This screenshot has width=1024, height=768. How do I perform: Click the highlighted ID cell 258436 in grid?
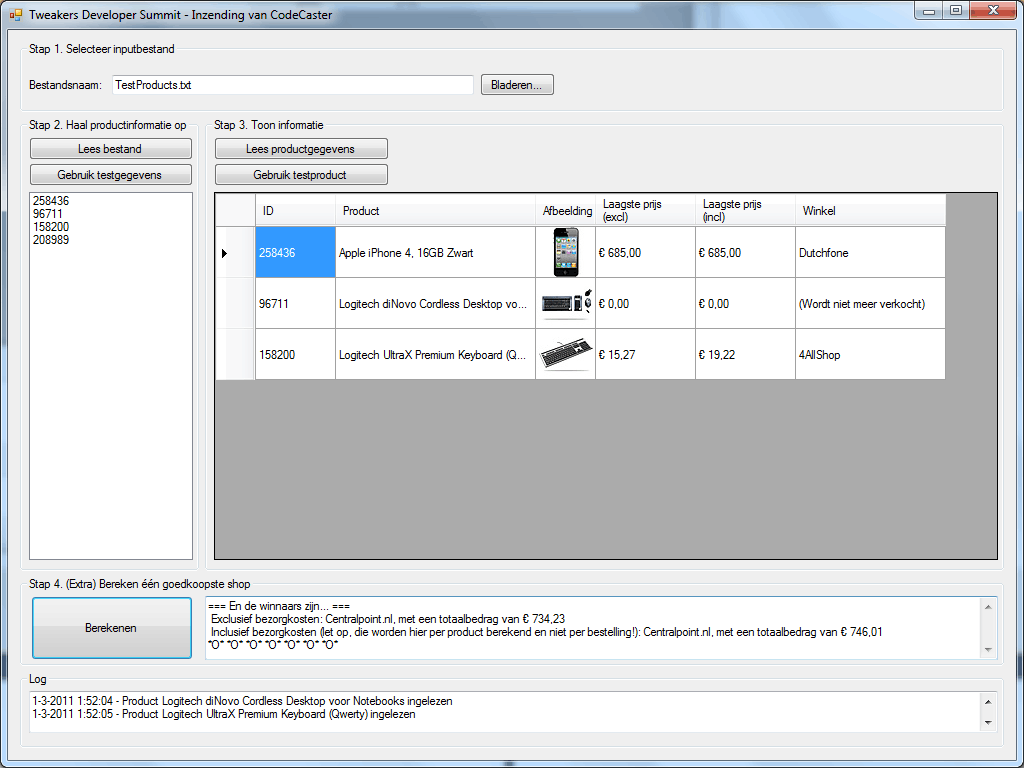coord(295,252)
